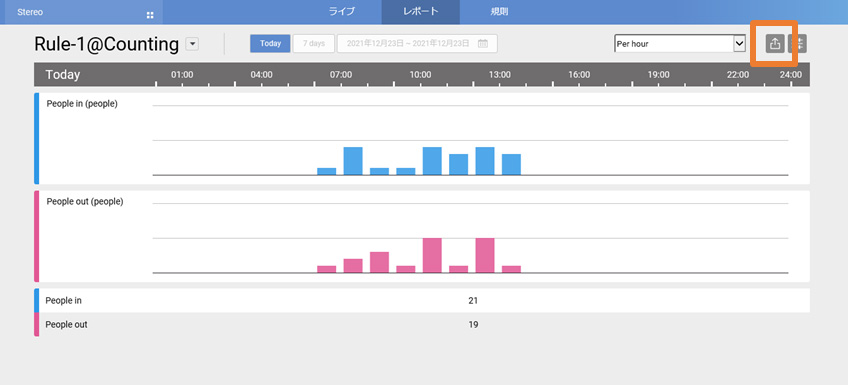Open the calendar date picker icon
848x385 pixels.
point(483,44)
